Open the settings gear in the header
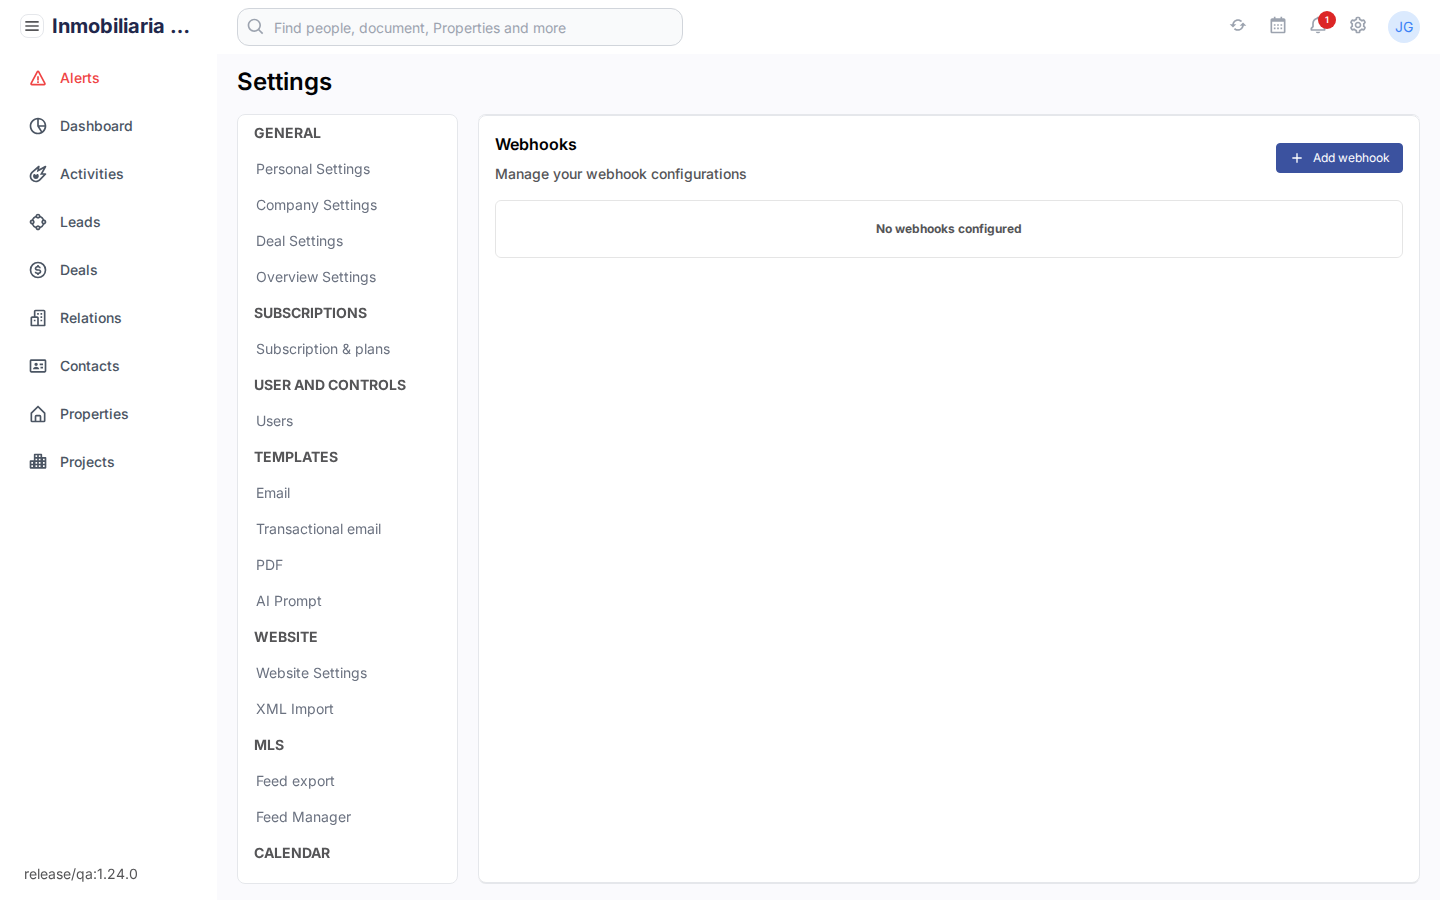1440x900 pixels. pyautogui.click(x=1358, y=26)
